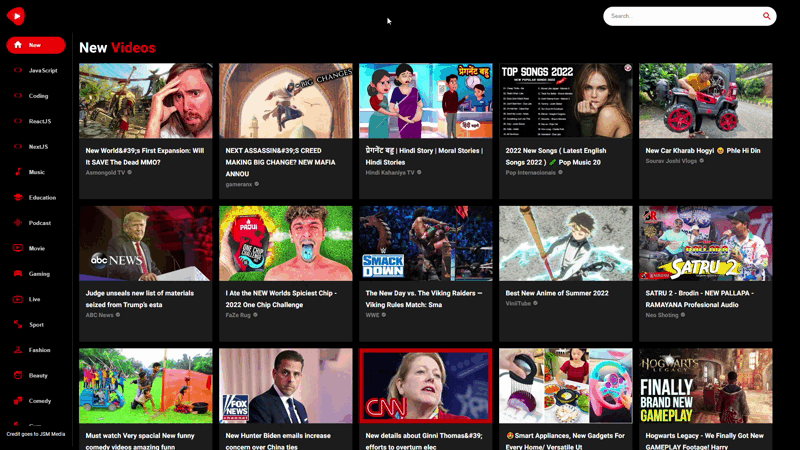Open the ABC News channel link
The width and height of the screenshot is (800, 450).
100,315
